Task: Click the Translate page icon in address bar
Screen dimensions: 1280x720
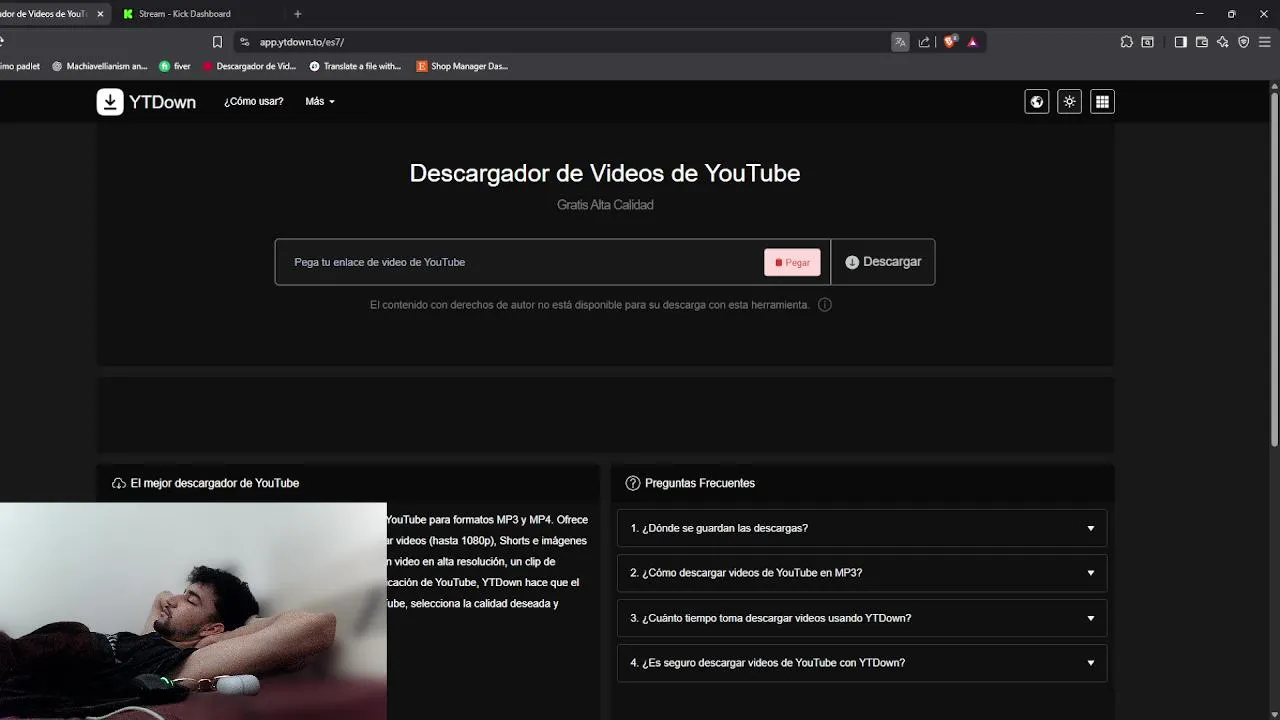Action: click(900, 42)
